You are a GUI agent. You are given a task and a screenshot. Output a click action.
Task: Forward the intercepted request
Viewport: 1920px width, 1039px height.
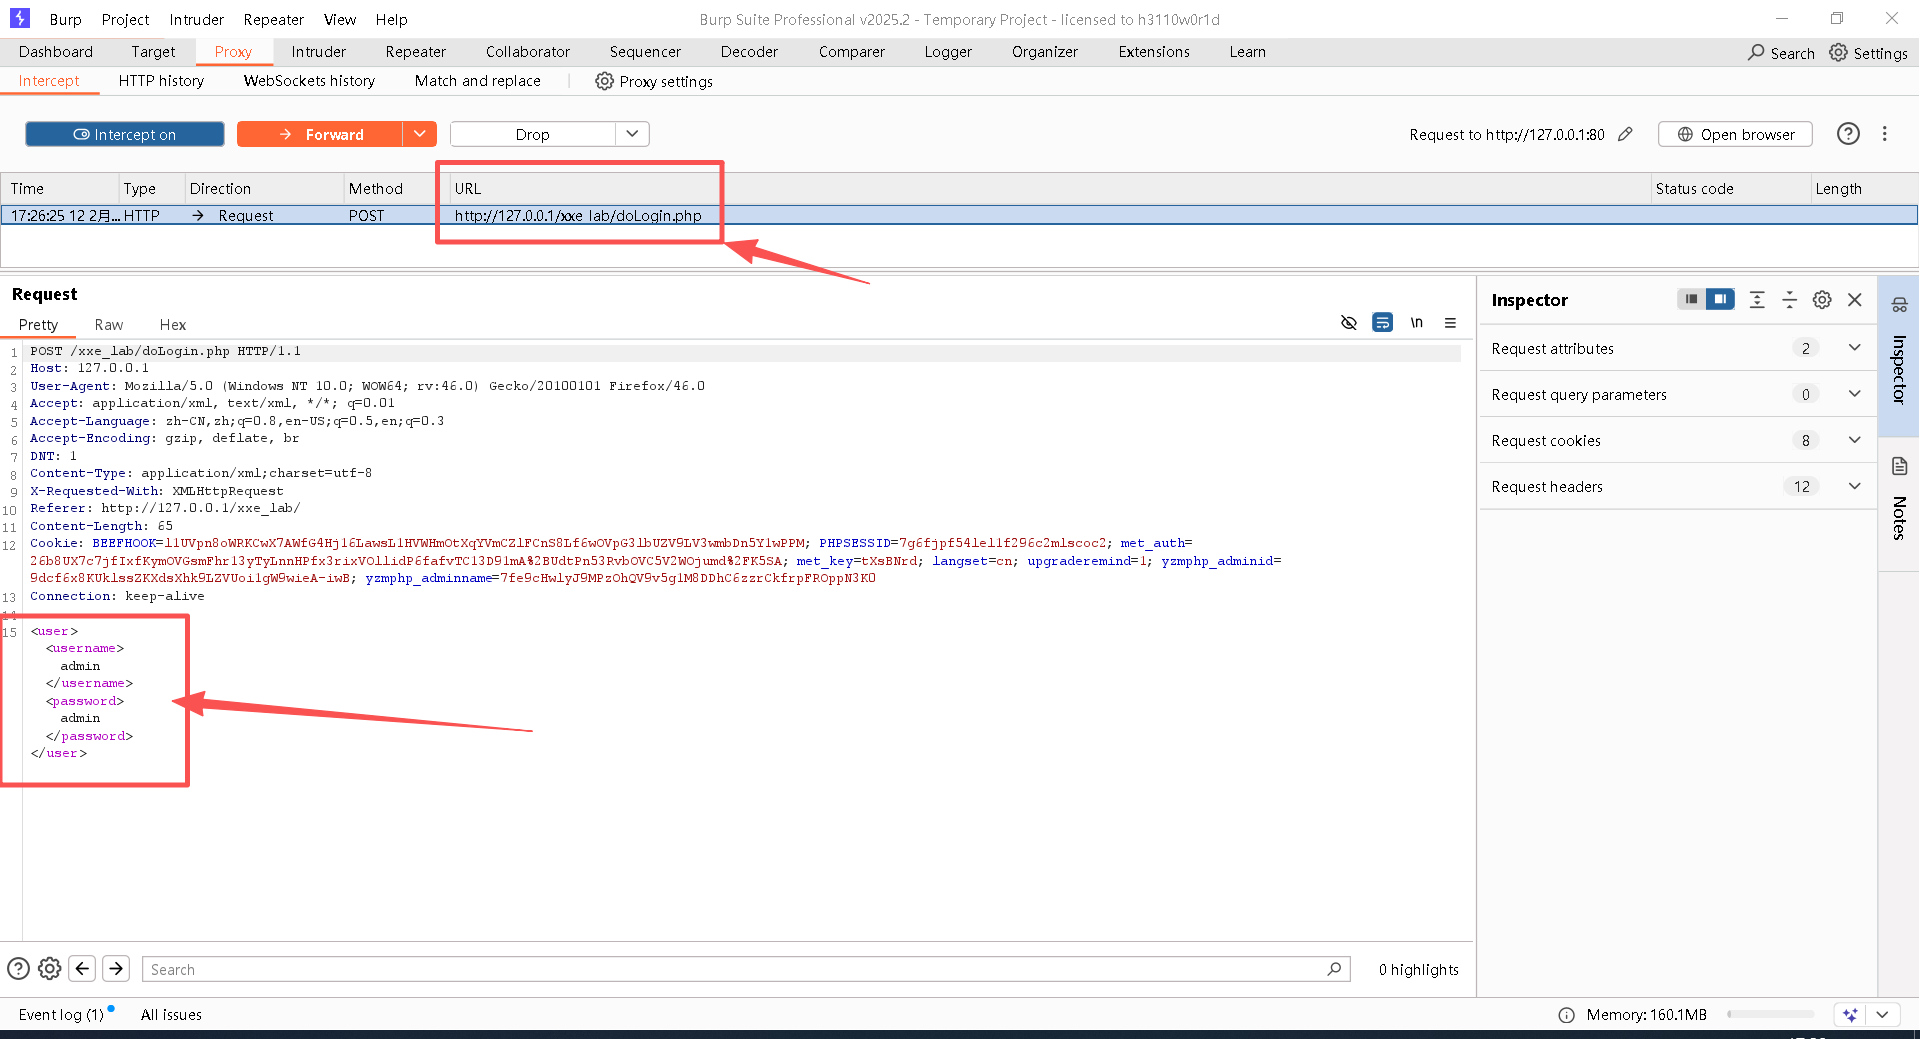(x=320, y=134)
